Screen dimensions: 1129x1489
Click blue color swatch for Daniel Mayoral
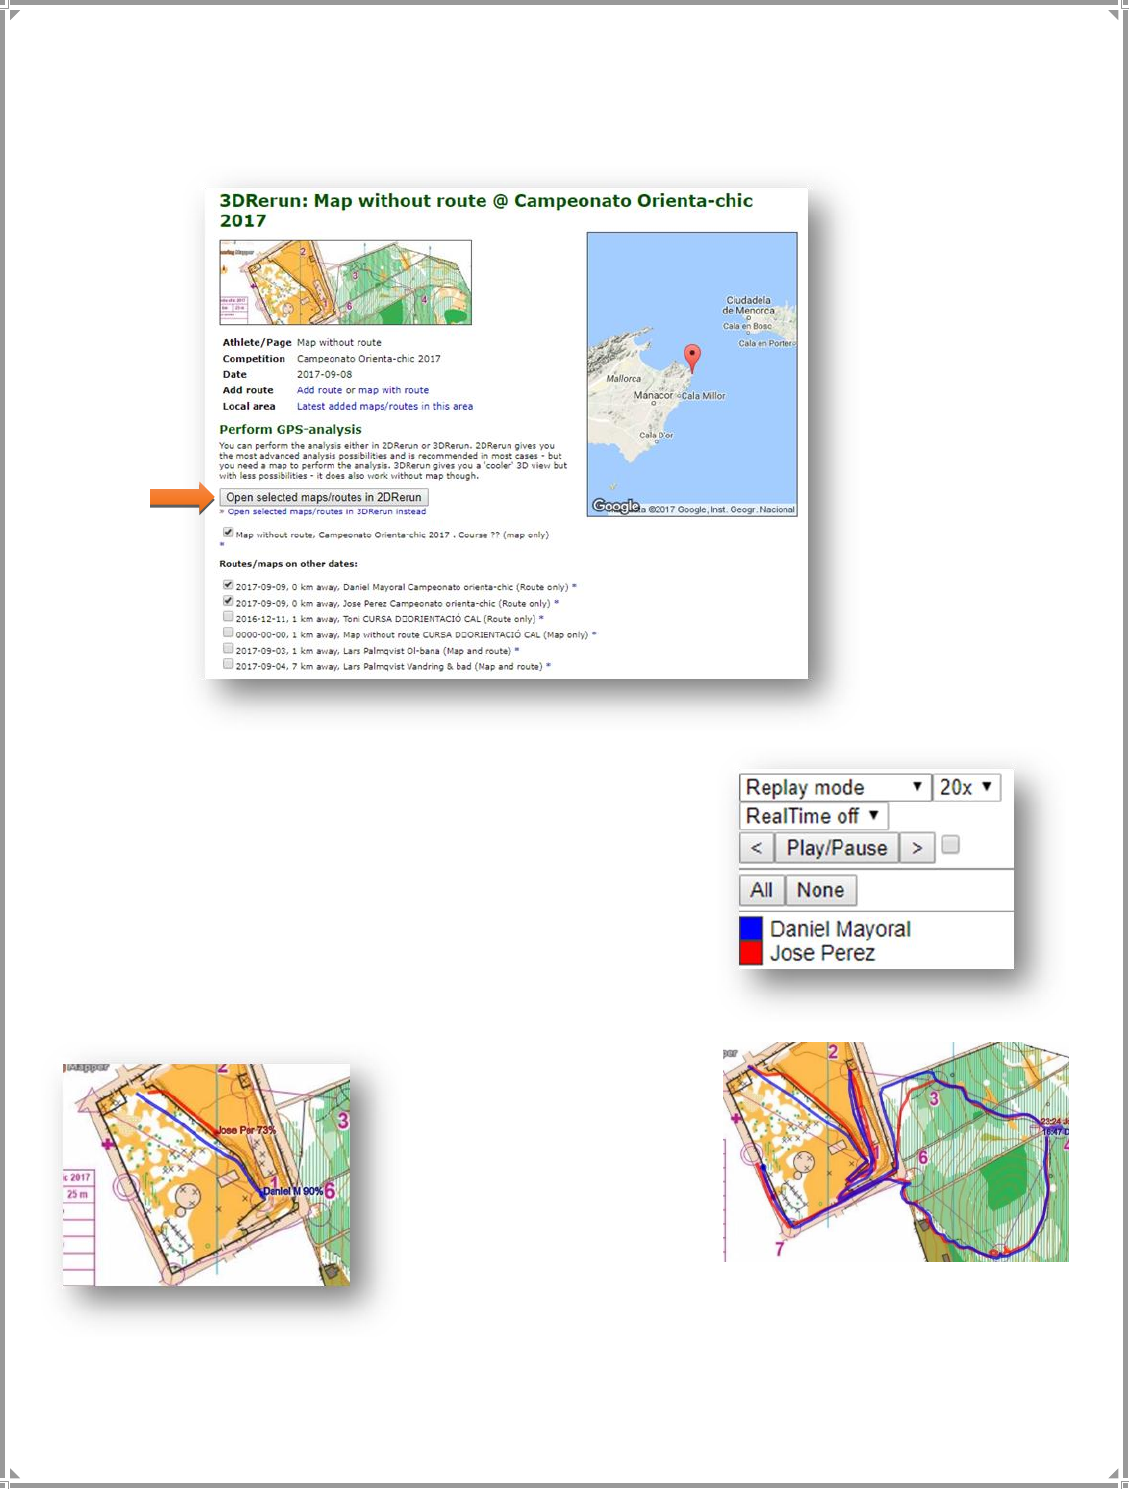coord(751,929)
